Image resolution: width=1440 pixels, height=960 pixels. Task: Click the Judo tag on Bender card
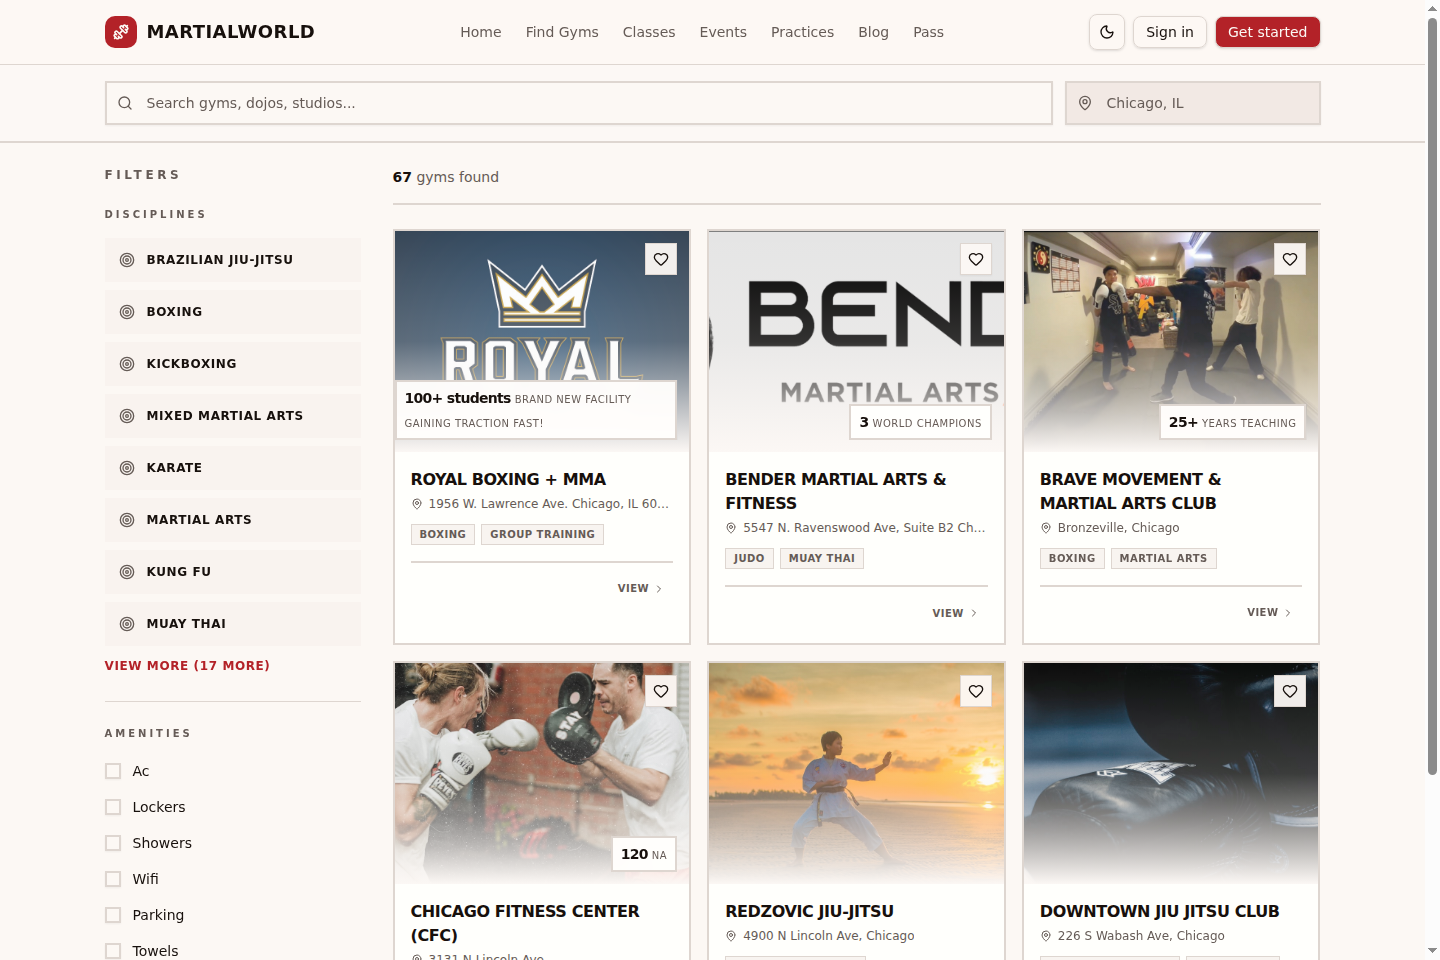[x=749, y=558]
